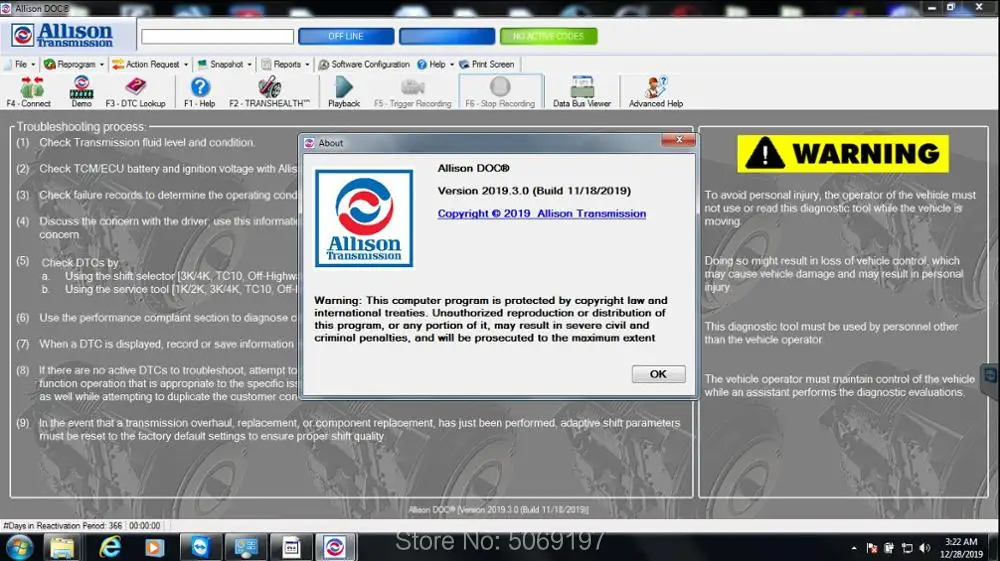Screen dimensions: 1000x561
Task: Click the Allison DOC taskbar icon
Action: coord(335,547)
